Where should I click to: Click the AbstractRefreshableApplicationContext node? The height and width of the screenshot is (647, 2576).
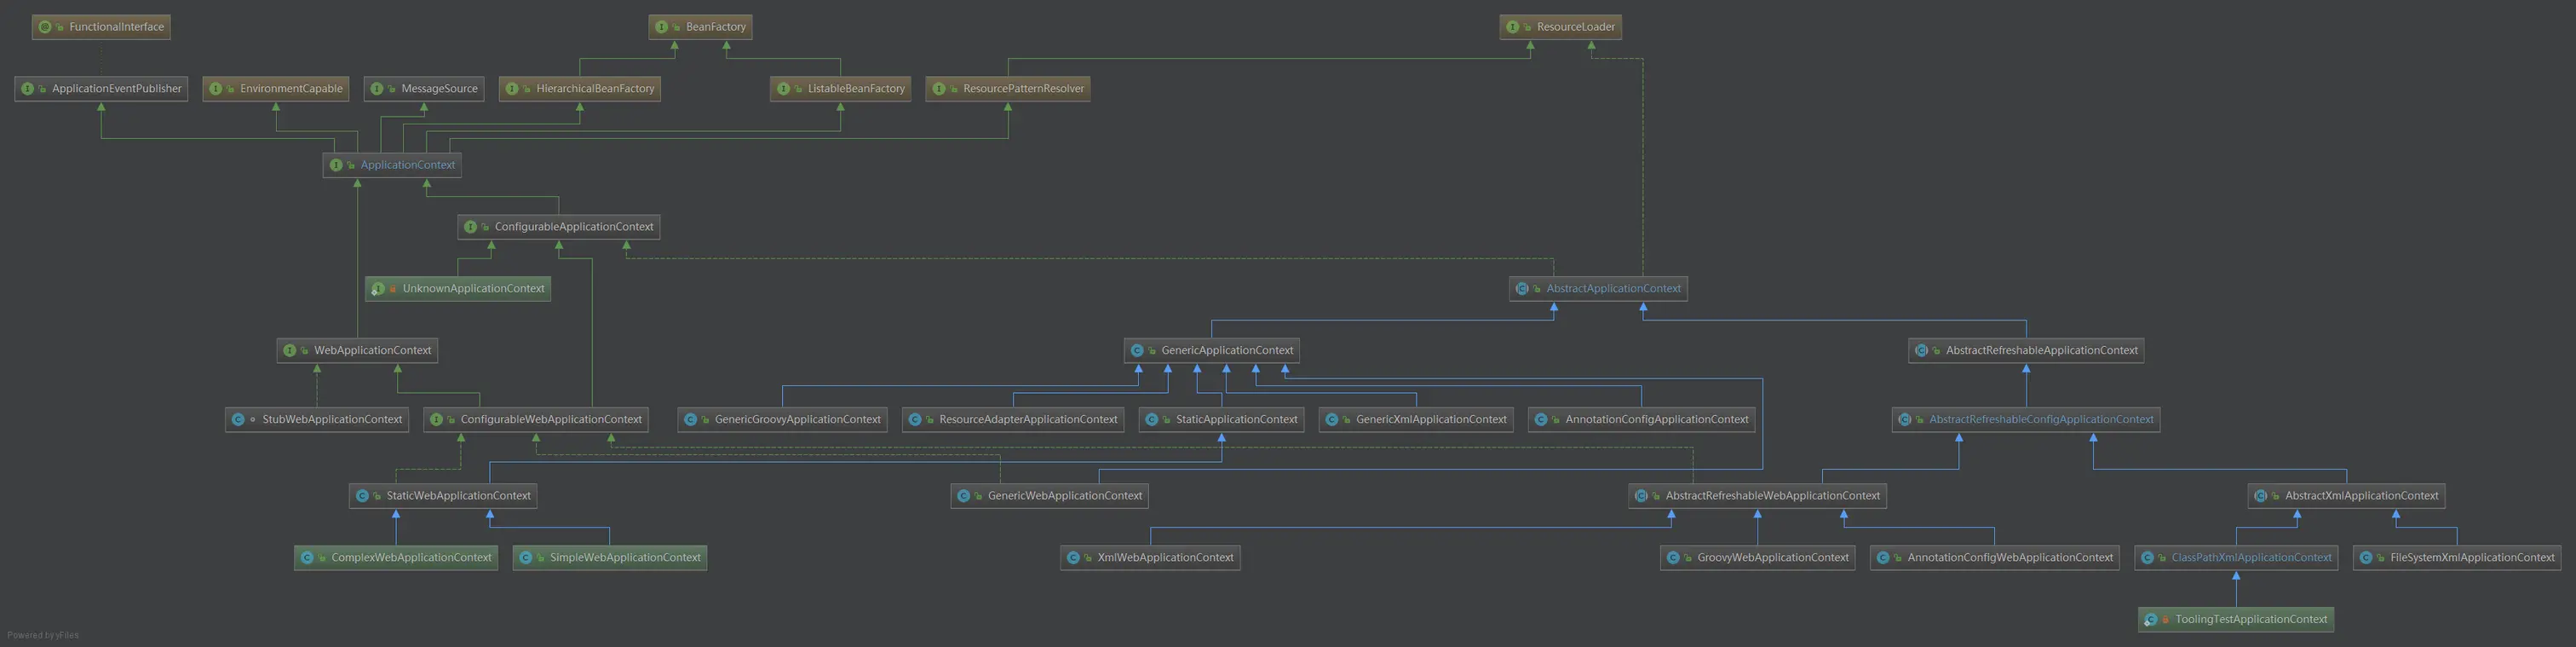2026,351
